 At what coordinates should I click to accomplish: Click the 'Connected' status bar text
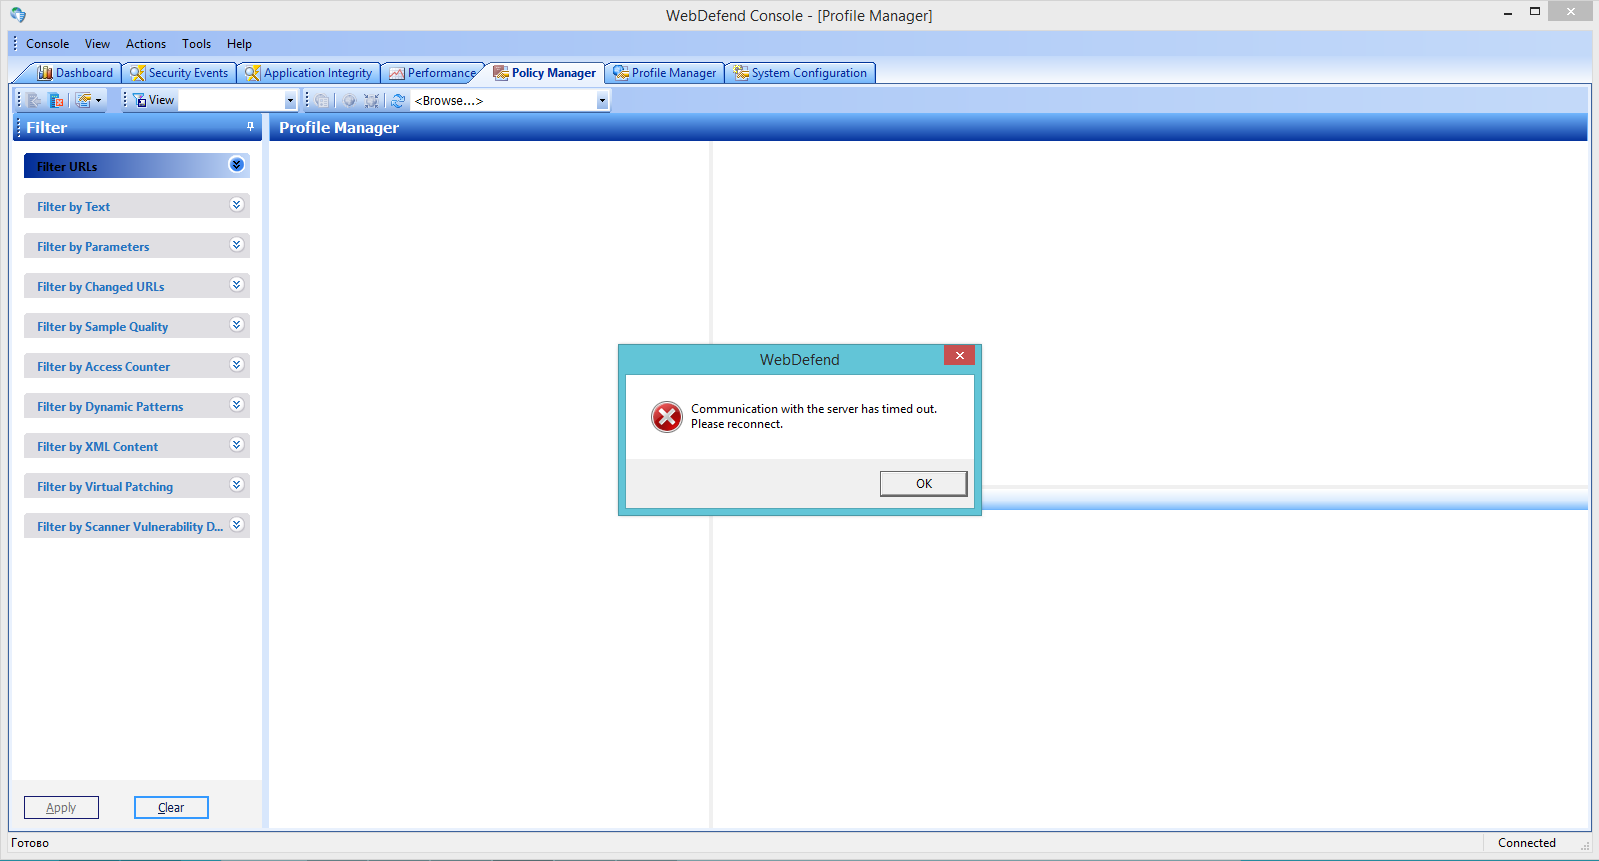[1527, 843]
